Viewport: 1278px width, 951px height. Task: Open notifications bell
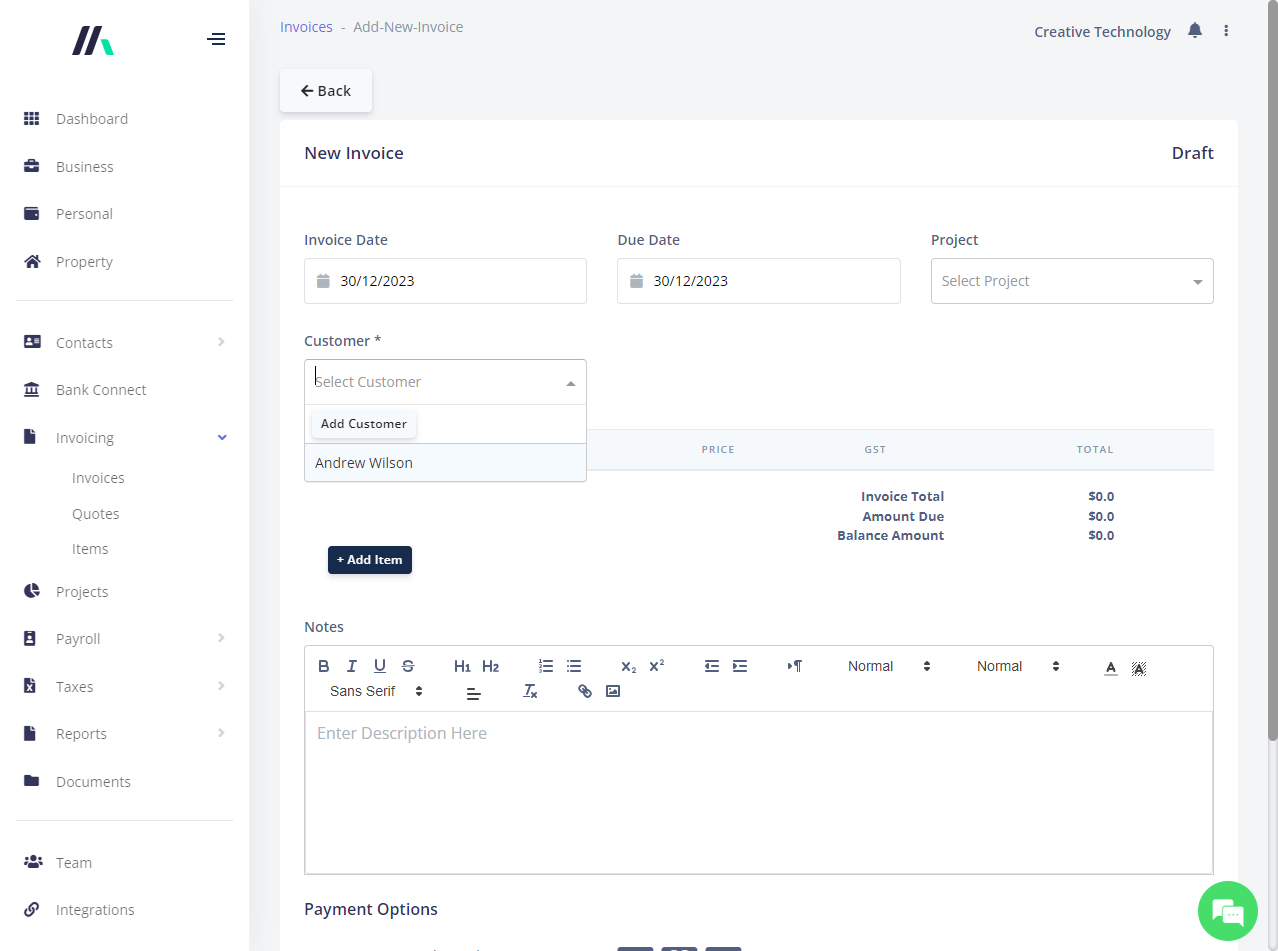(1195, 31)
